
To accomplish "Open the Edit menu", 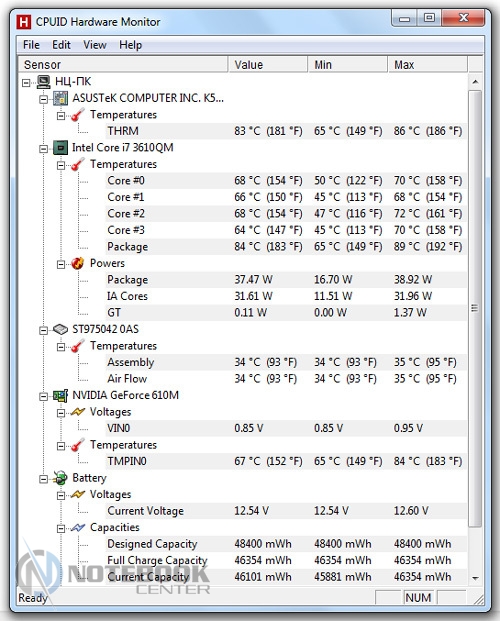I will point(61,45).
